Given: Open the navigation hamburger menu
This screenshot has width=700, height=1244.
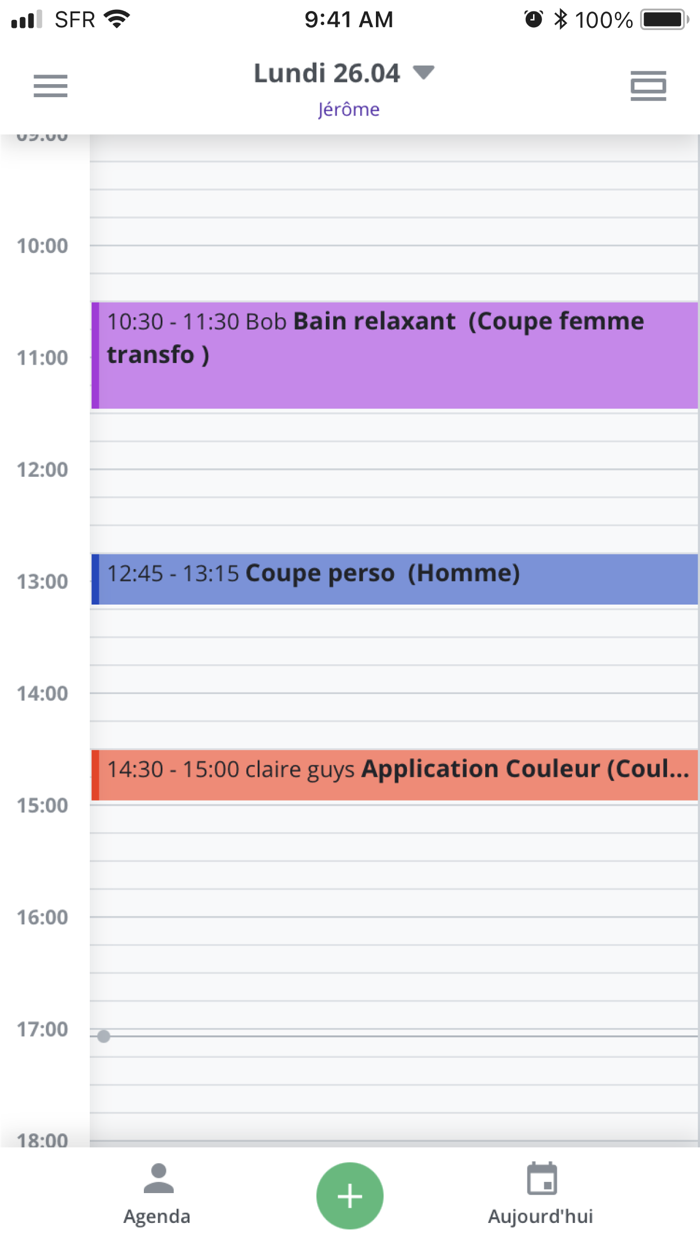Looking at the screenshot, I should [50, 86].
